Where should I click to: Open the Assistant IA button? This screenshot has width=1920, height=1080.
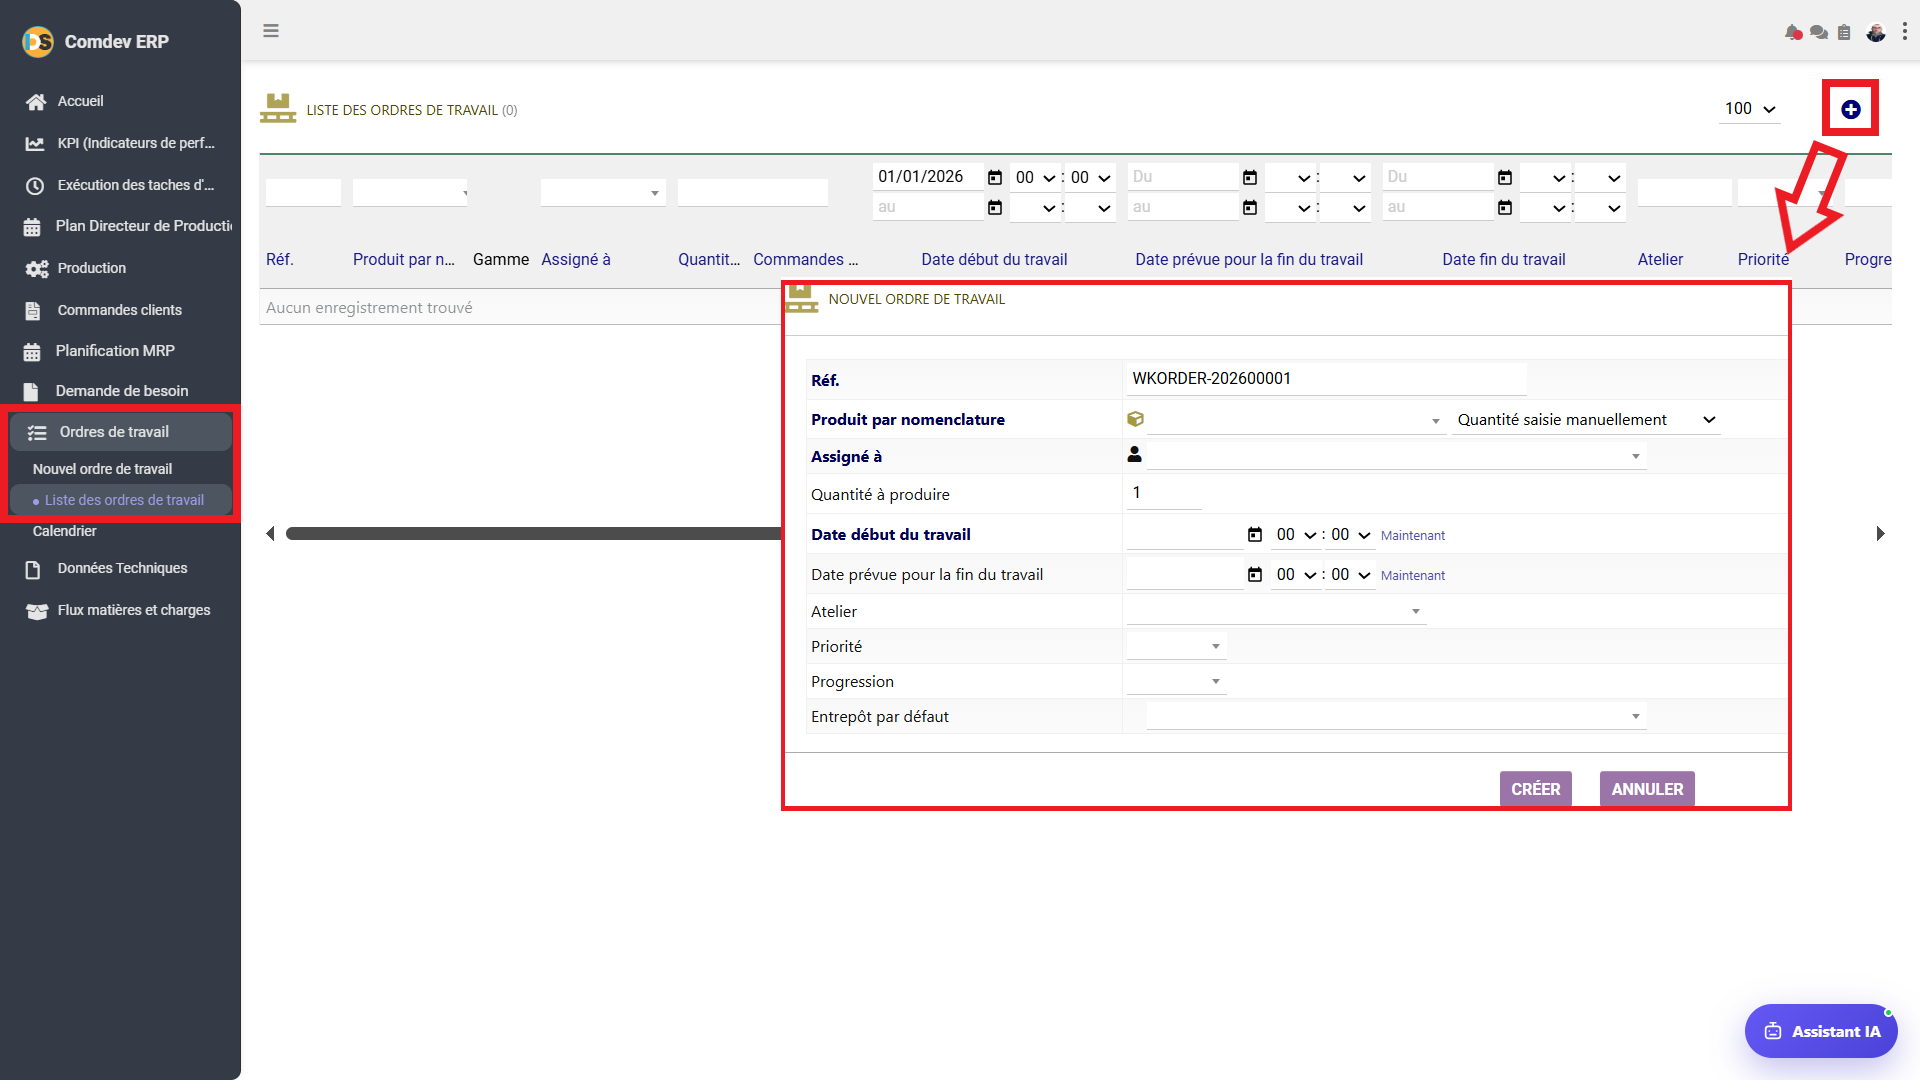[x=1821, y=1031]
